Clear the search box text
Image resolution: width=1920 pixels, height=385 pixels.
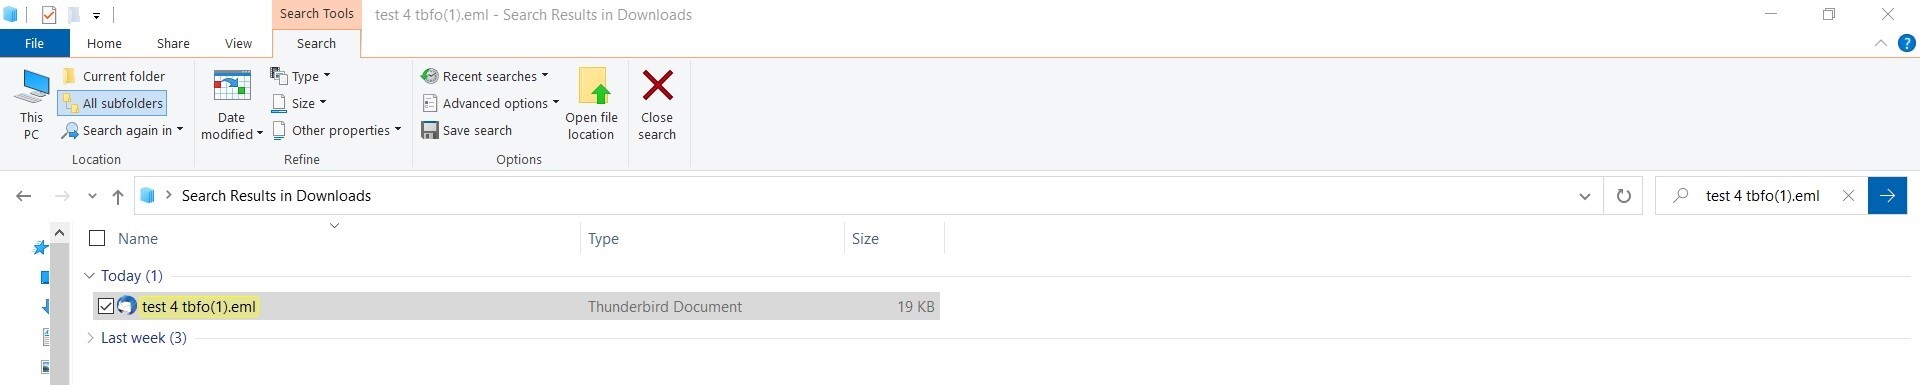coord(1848,196)
